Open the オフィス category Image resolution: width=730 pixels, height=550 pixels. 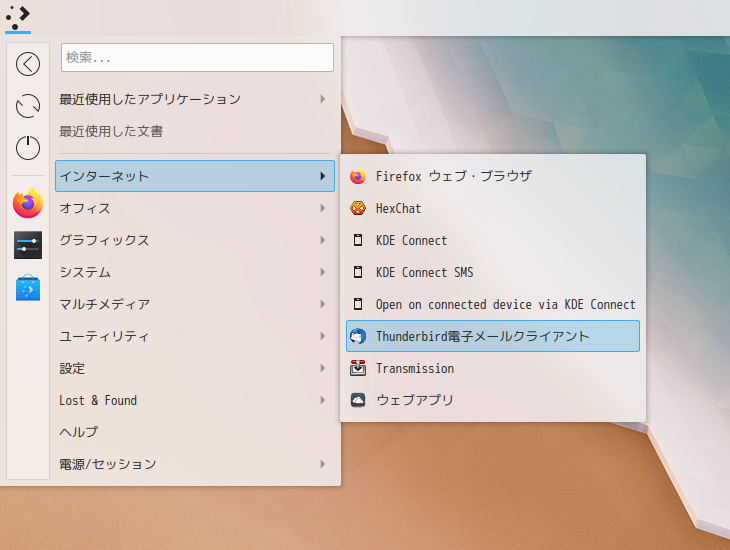click(195, 208)
